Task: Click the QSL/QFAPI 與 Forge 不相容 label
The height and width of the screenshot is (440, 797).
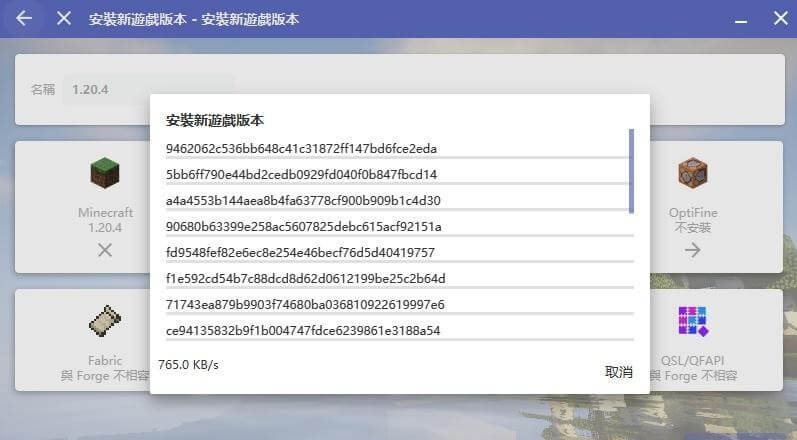Action: tap(693, 368)
